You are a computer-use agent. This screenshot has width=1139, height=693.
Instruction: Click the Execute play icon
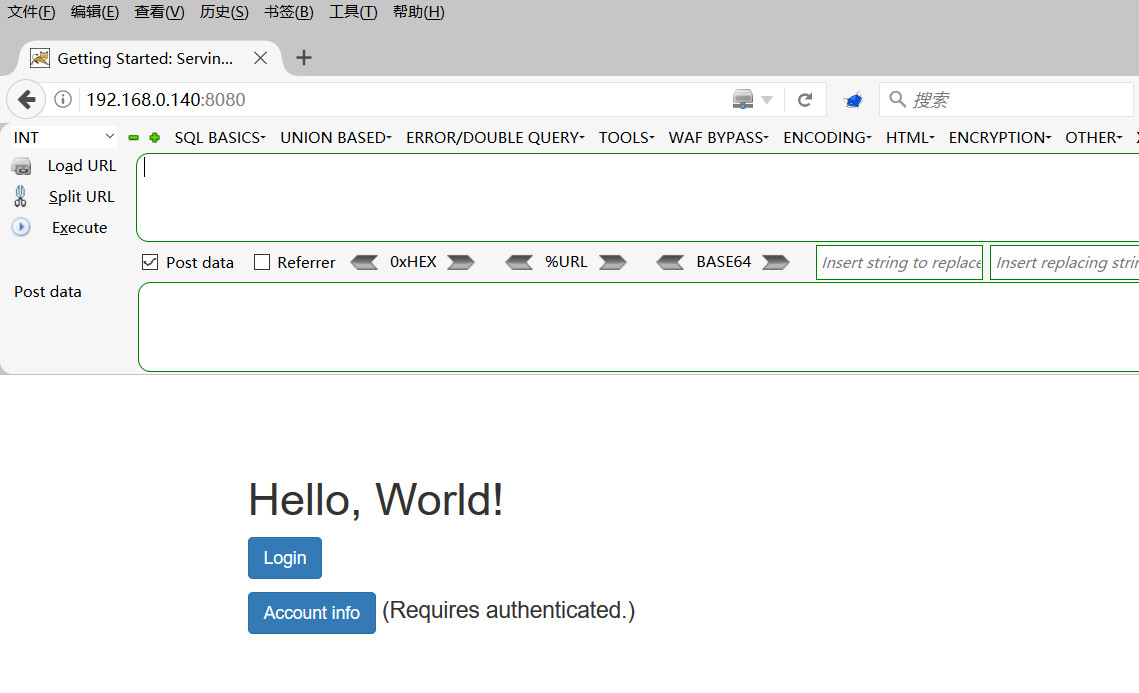21,227
